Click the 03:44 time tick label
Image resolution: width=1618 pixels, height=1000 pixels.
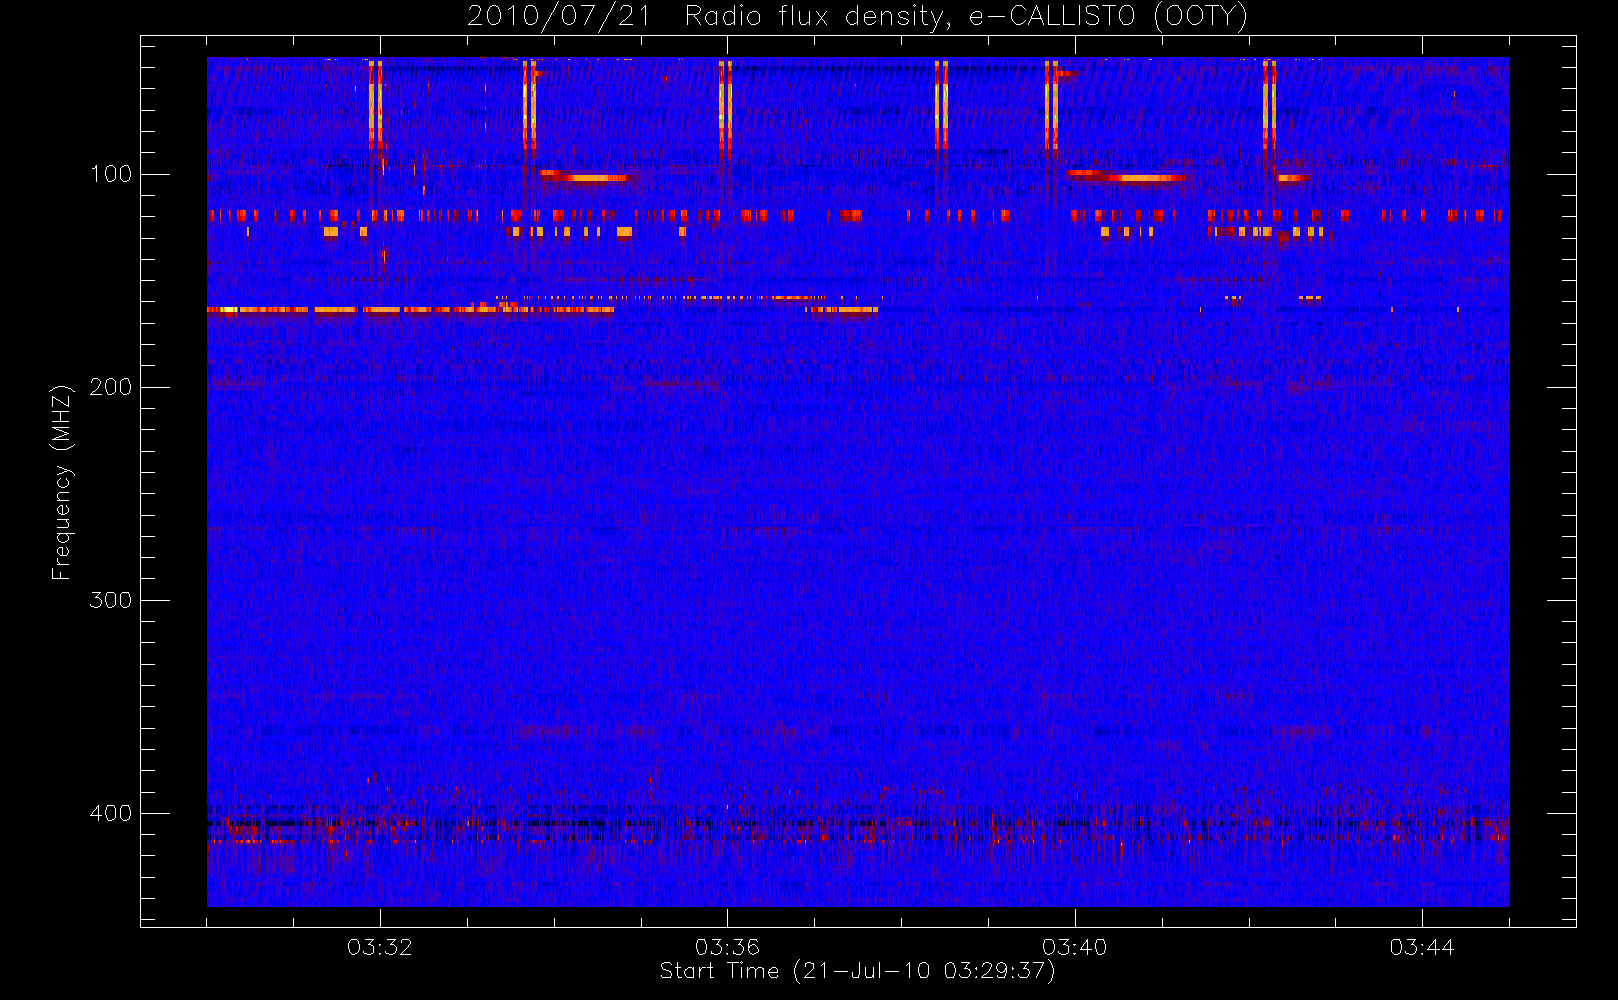click(x=1422, y=947)
